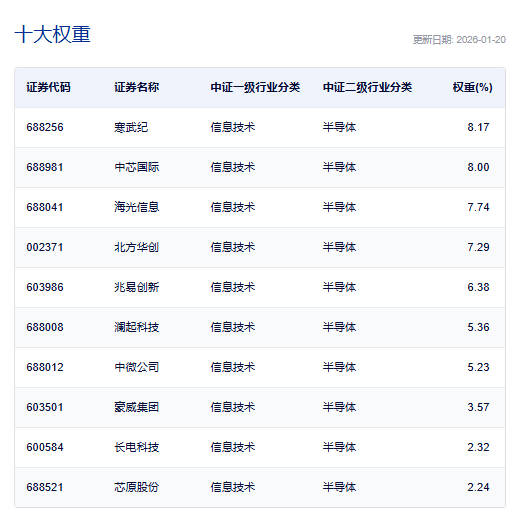Click the 证券代码 column header
517x526 pixels.
[x=48, y=87]
